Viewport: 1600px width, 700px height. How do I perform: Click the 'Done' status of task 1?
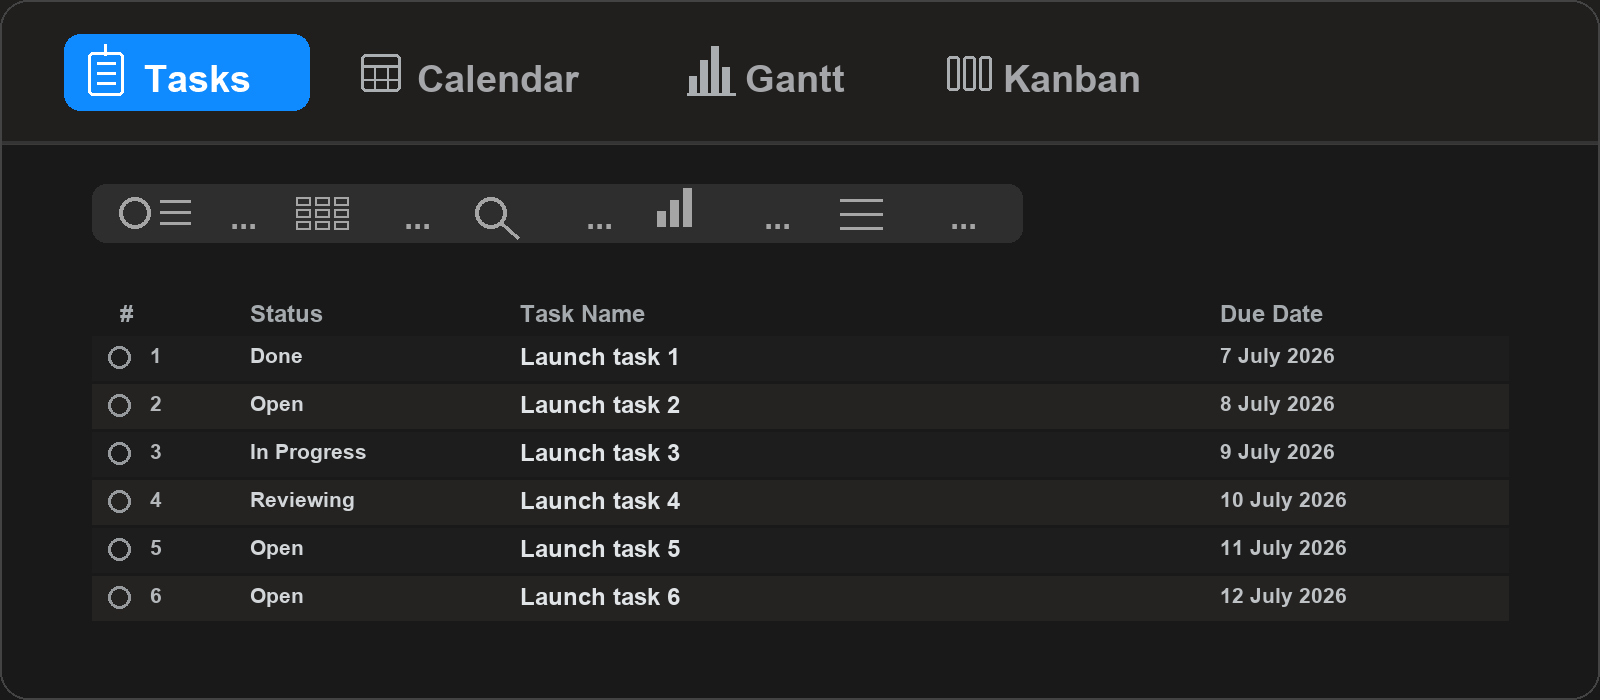(276, 356)
